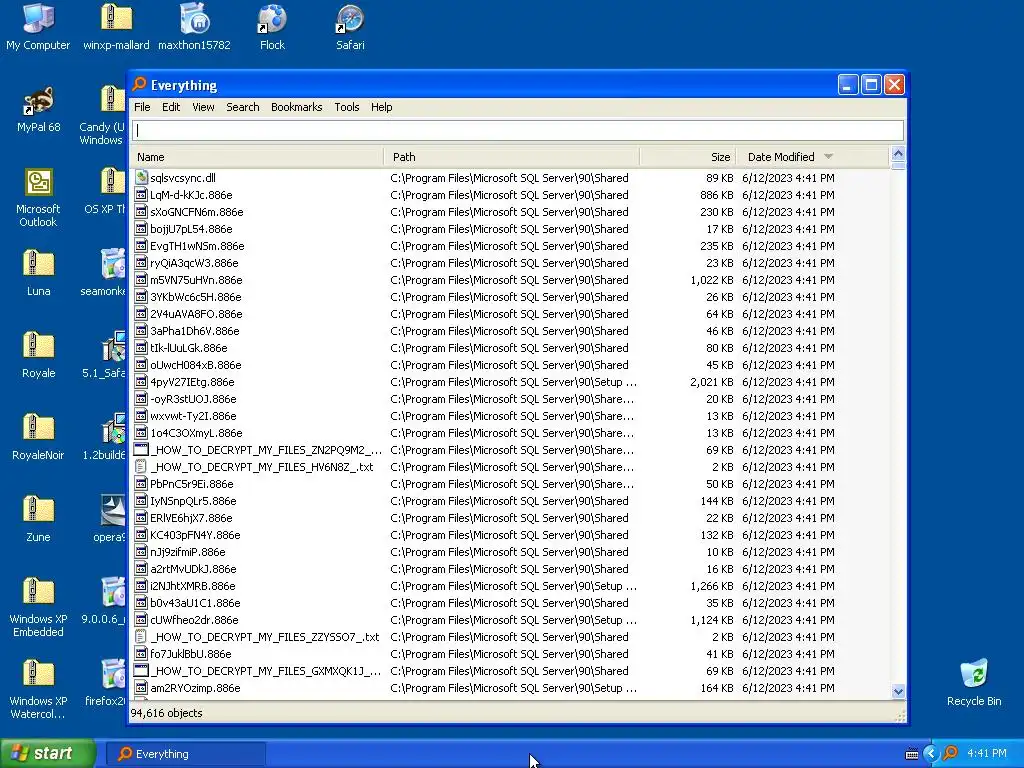Click the scrollbar up arrow
Image resolution: width=1024 pixels, height=768 pixels.
pyautogui.click(x=898, y=154)
